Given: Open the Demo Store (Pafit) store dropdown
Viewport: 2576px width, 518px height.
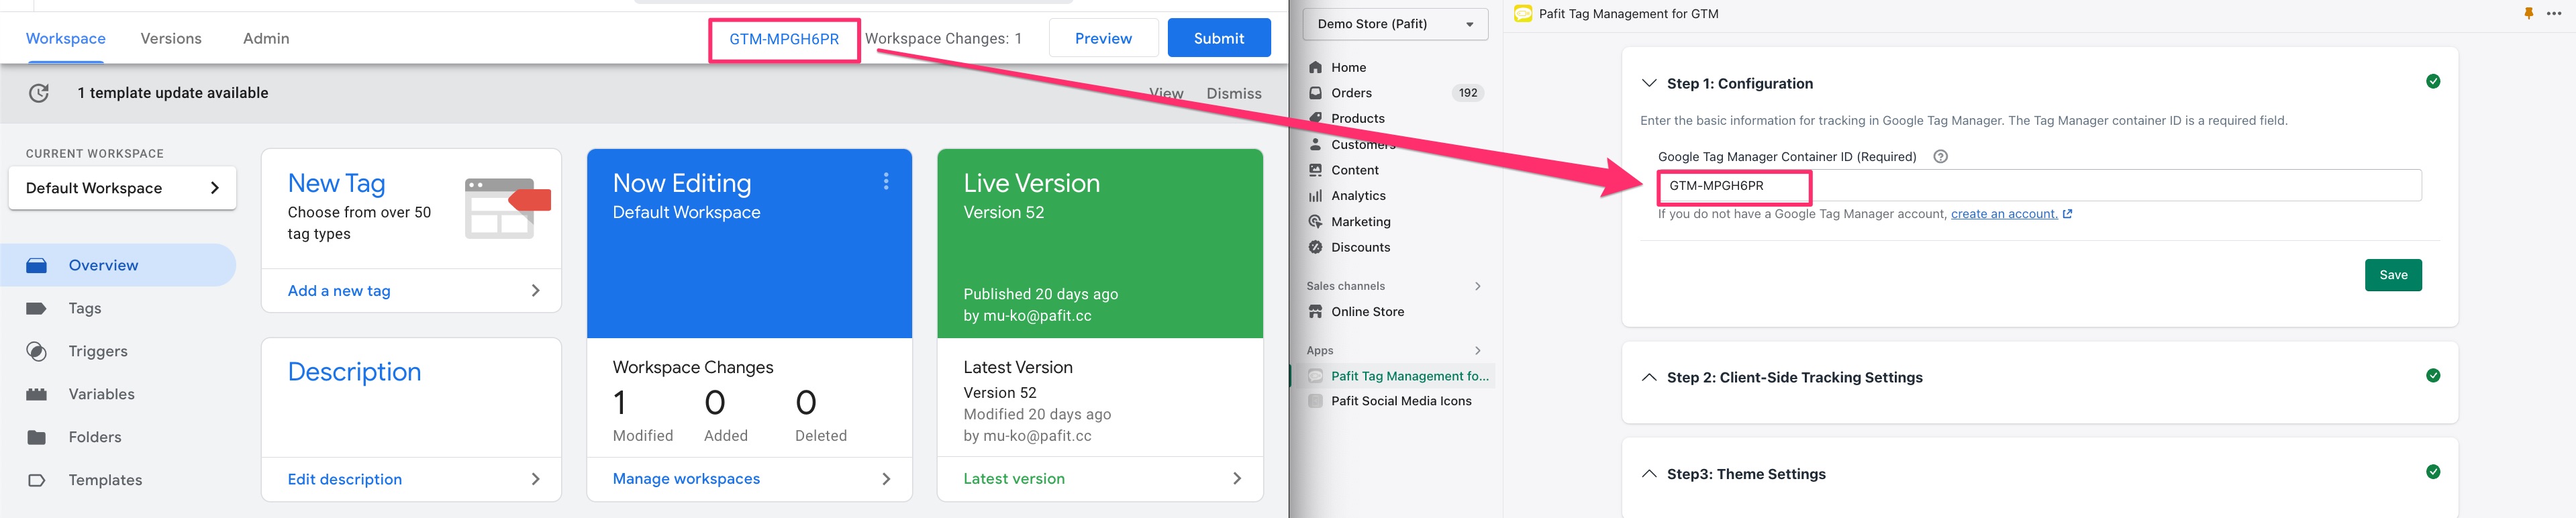Looking at the screenshot, I should 1395,24.
